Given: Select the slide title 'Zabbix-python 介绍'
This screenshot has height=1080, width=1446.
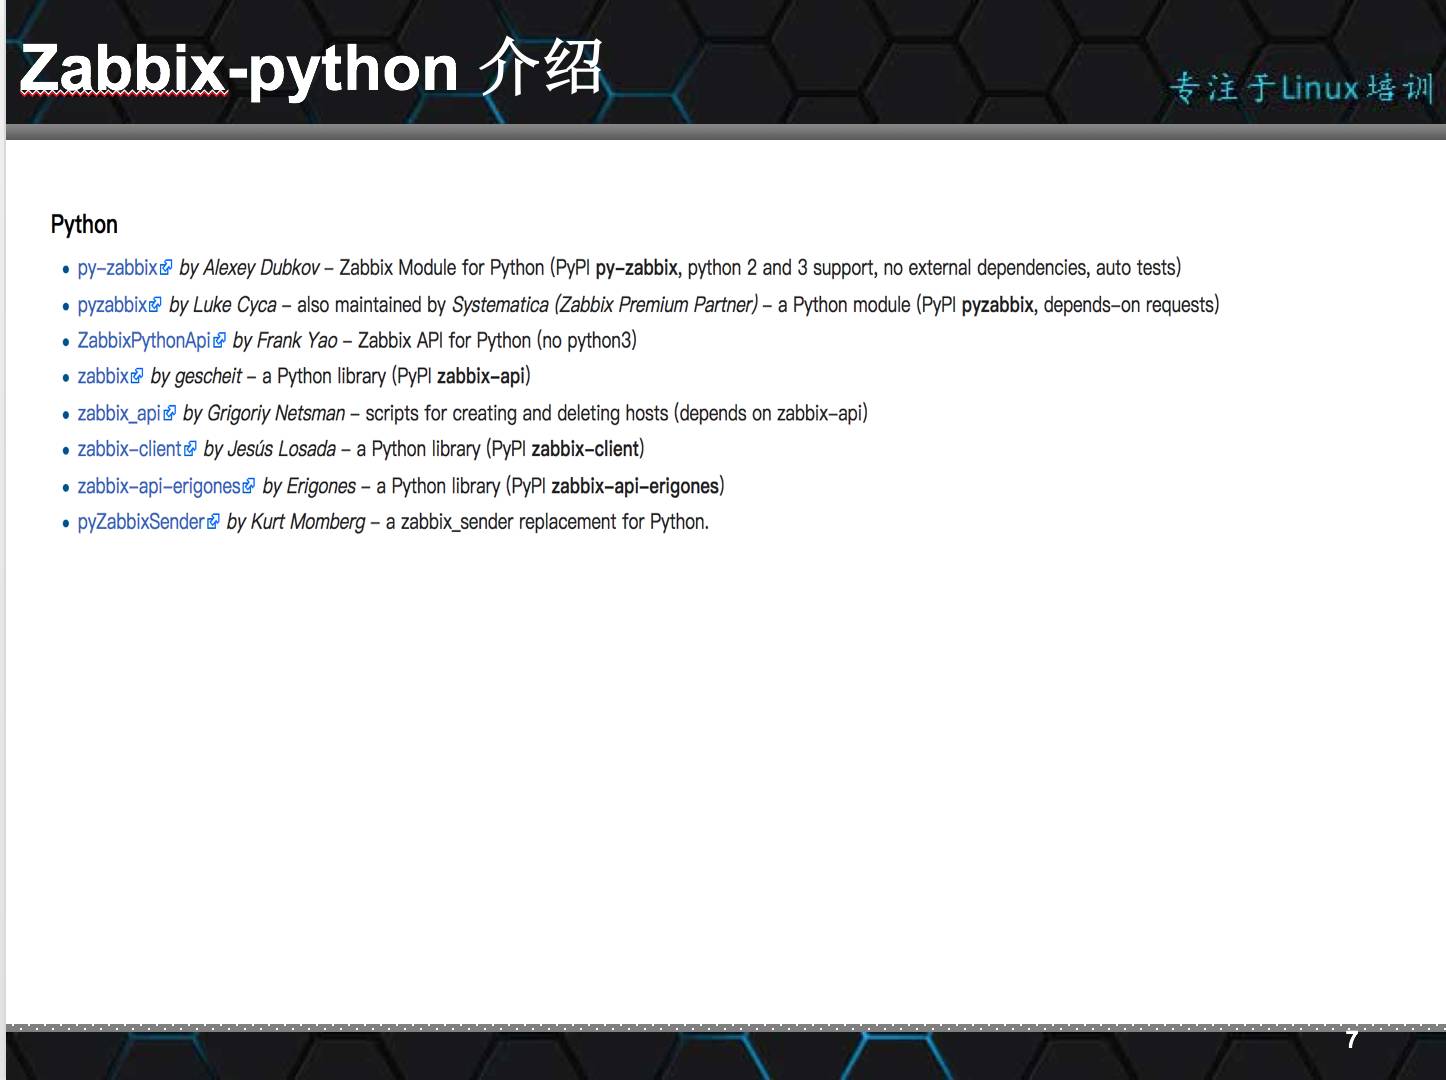Looking at the screenshot, I should [311, 68].
